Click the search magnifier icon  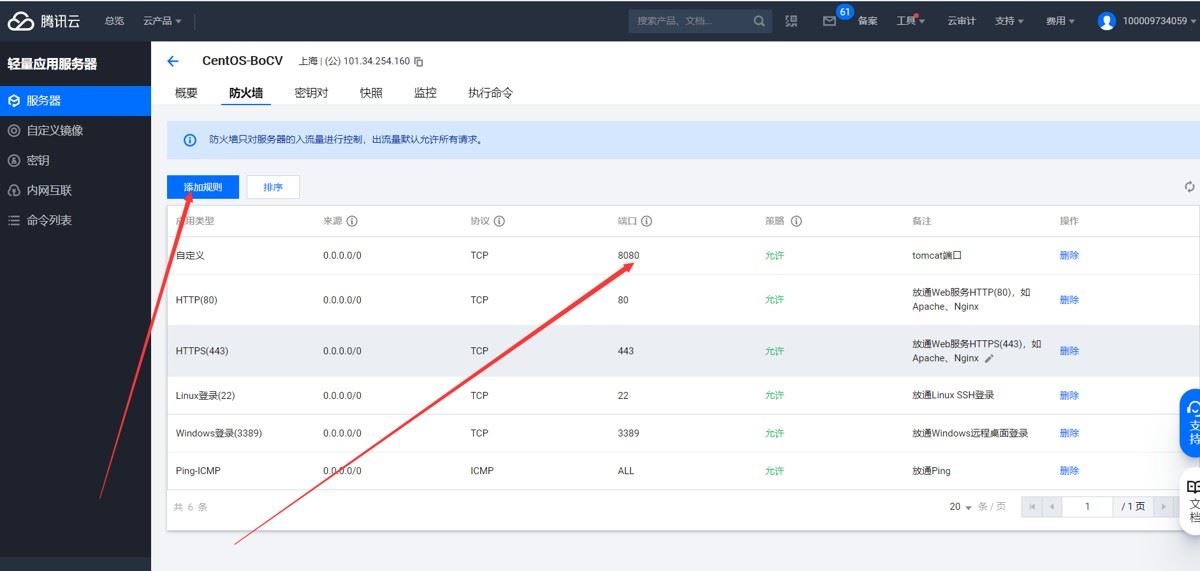click(760, 21)
